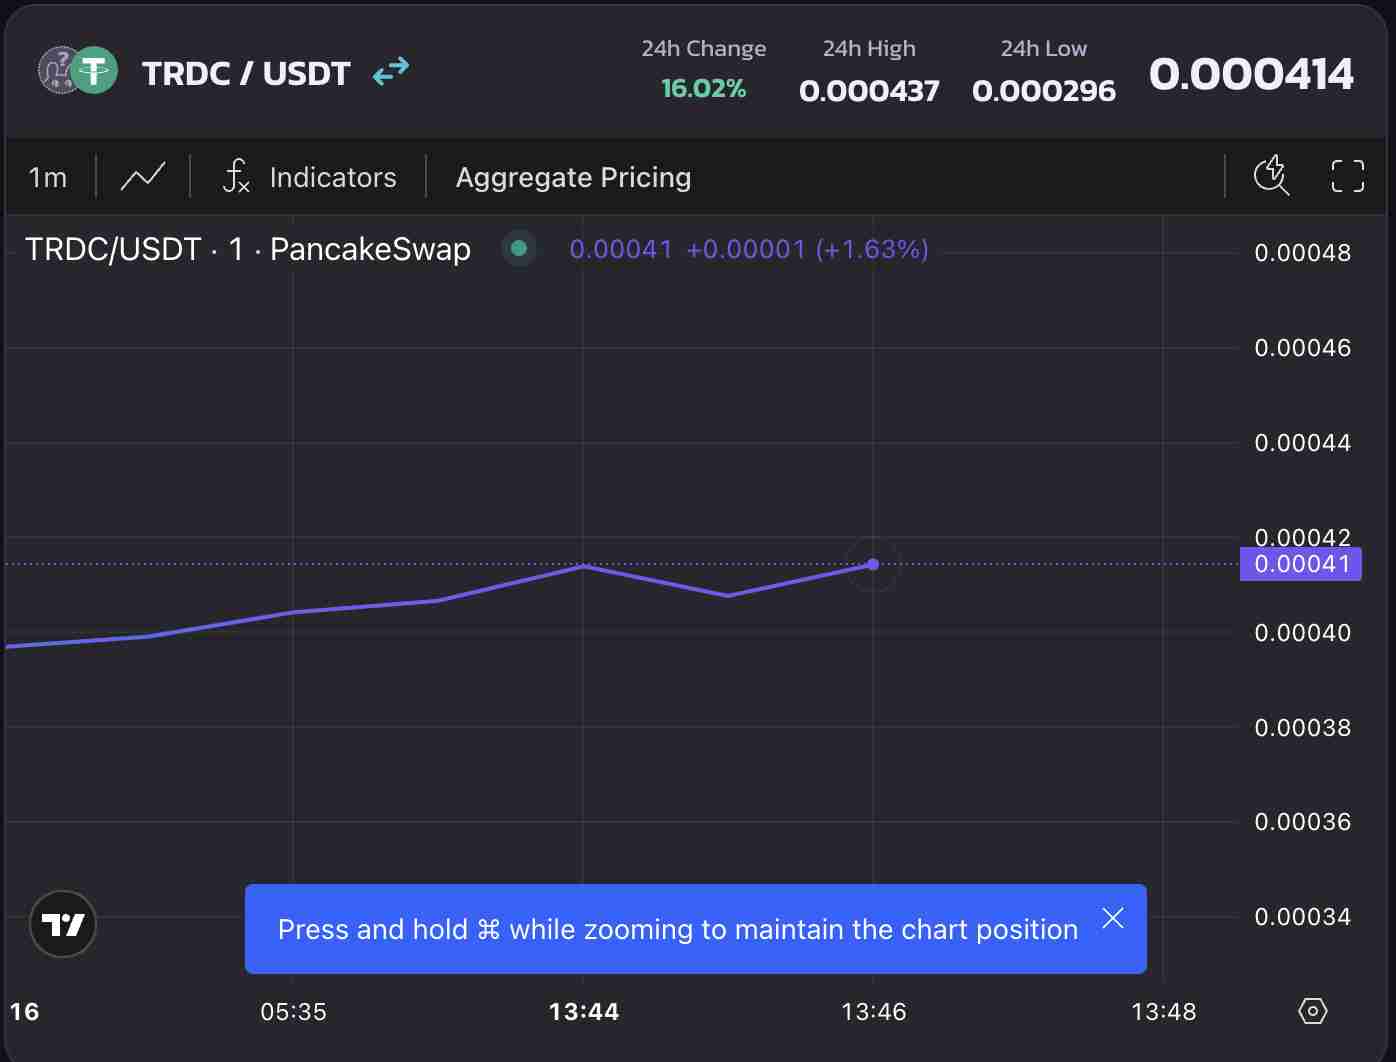Click the TRDC/USDT PancakeSwap legend title
The height and width of the screenshot is (1062, 1396).
pos(247,248)
